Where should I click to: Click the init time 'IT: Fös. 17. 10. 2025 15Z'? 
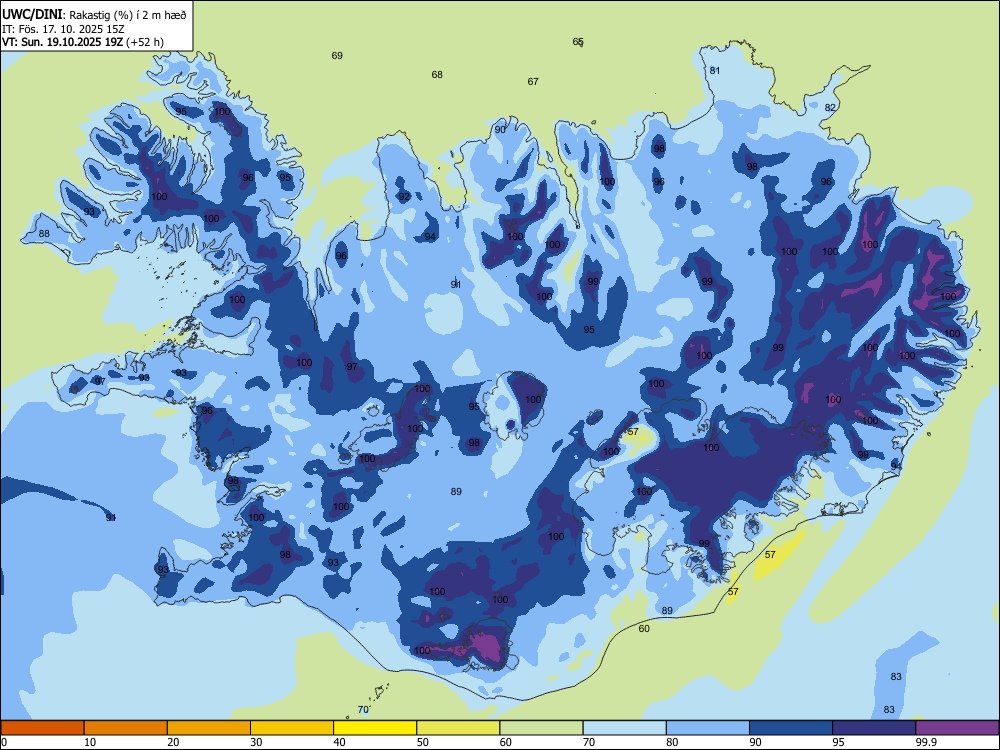(63, 29)
